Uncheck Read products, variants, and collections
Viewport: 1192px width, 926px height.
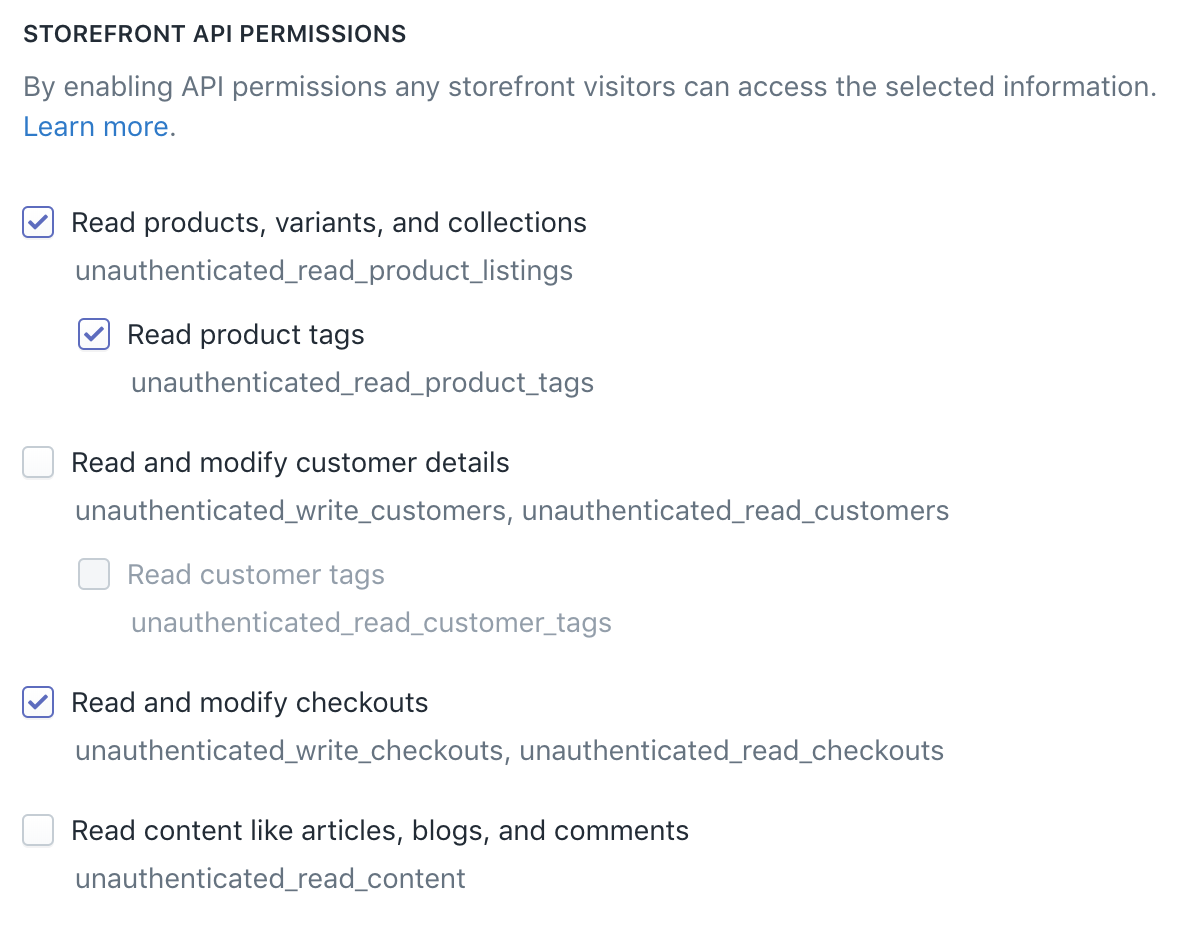37,222
